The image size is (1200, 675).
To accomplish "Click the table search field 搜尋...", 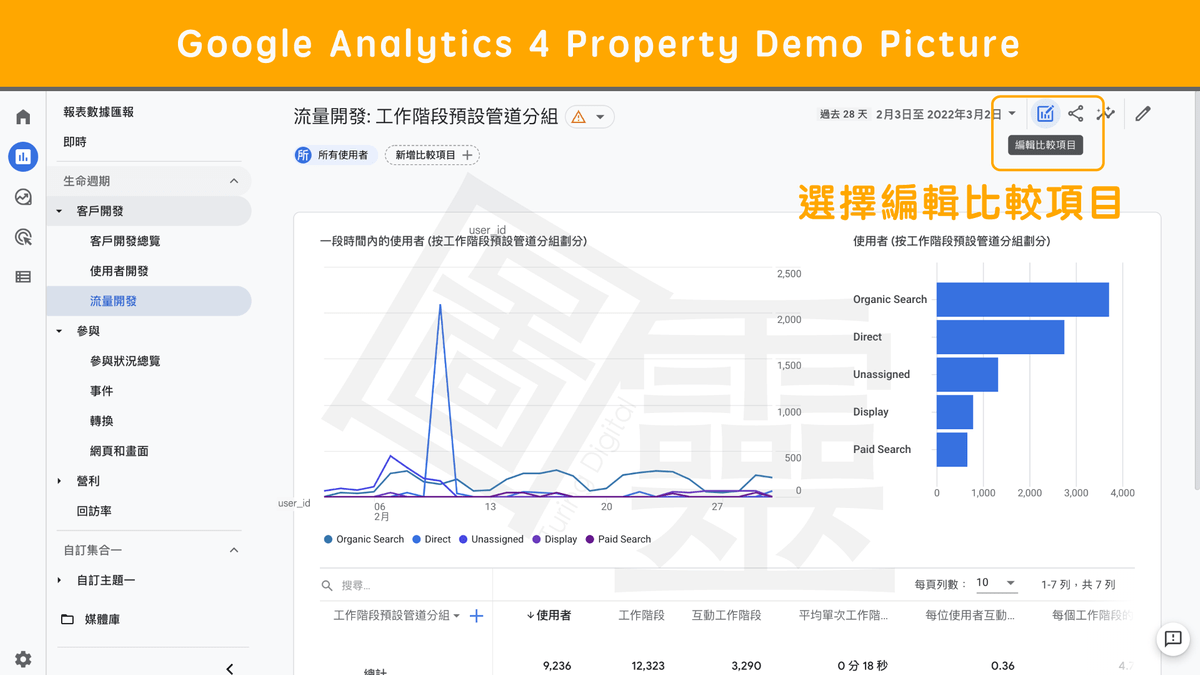I will [407, 585].
